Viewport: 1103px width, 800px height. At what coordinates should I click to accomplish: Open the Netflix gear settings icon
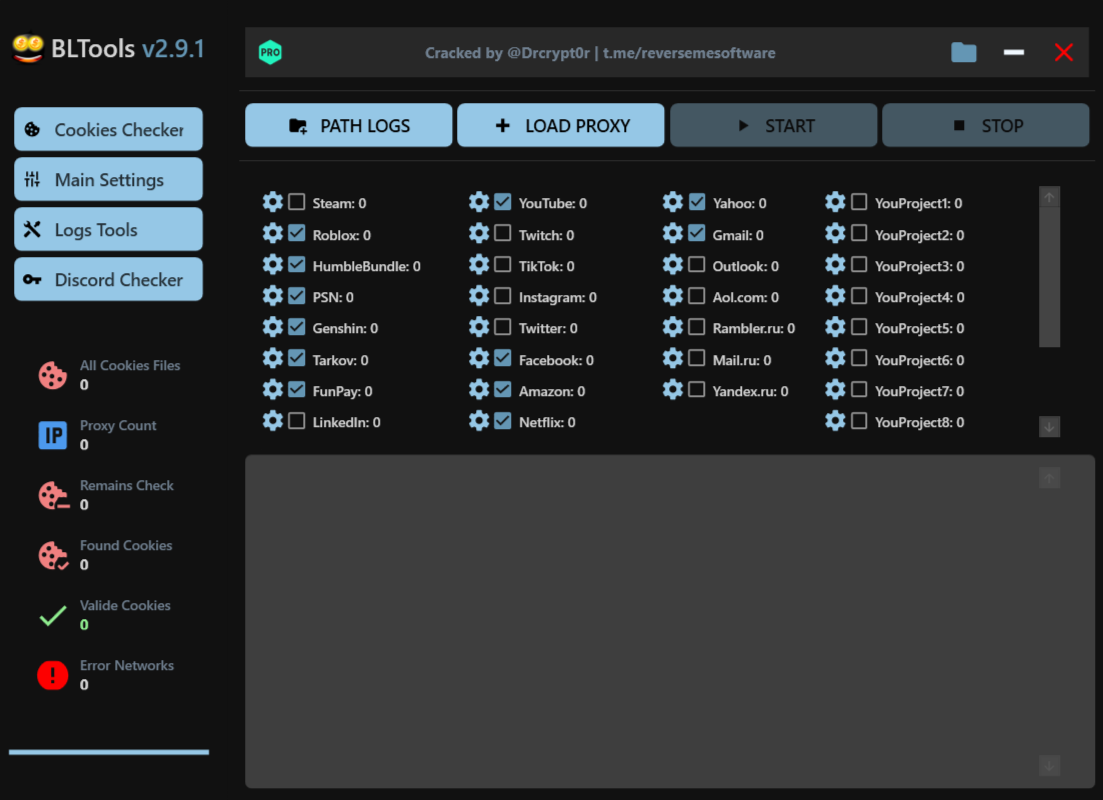click(479, 422)
